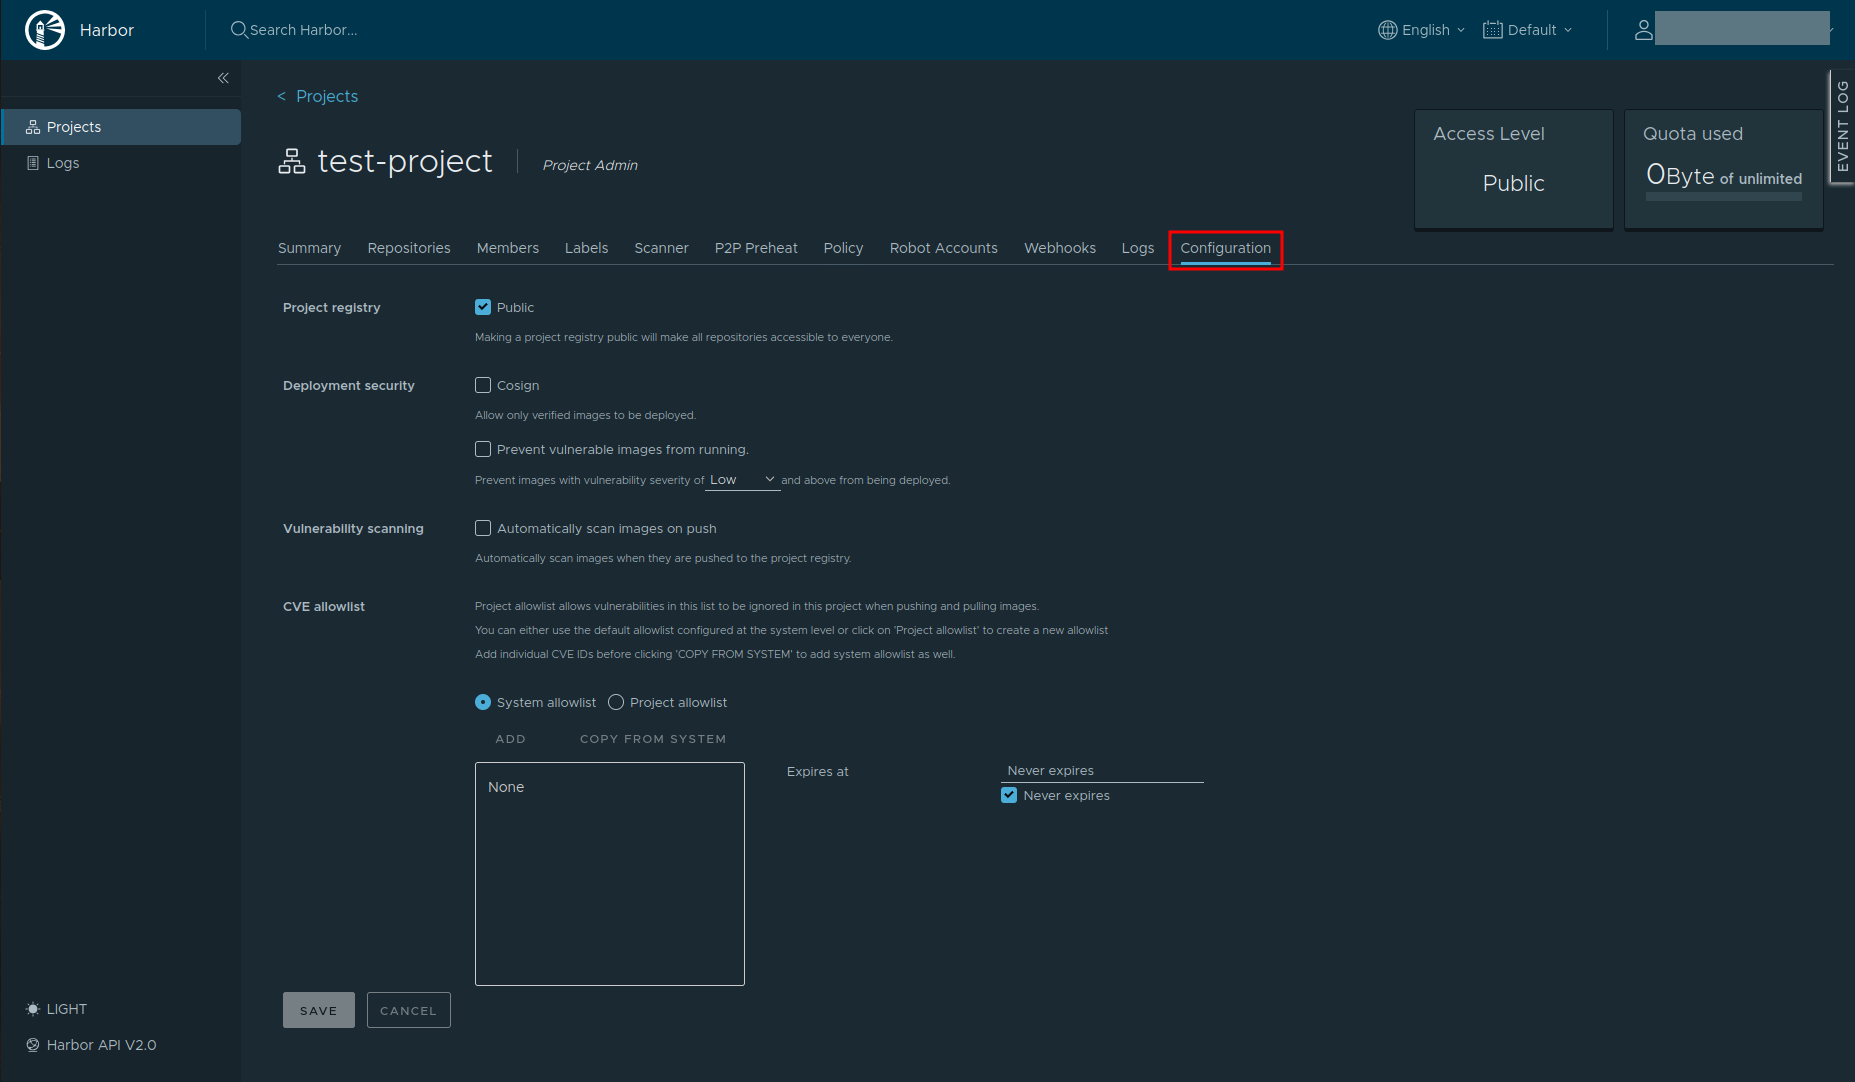
Task: Click the search magnifier icon
Action: pos(239,30)
